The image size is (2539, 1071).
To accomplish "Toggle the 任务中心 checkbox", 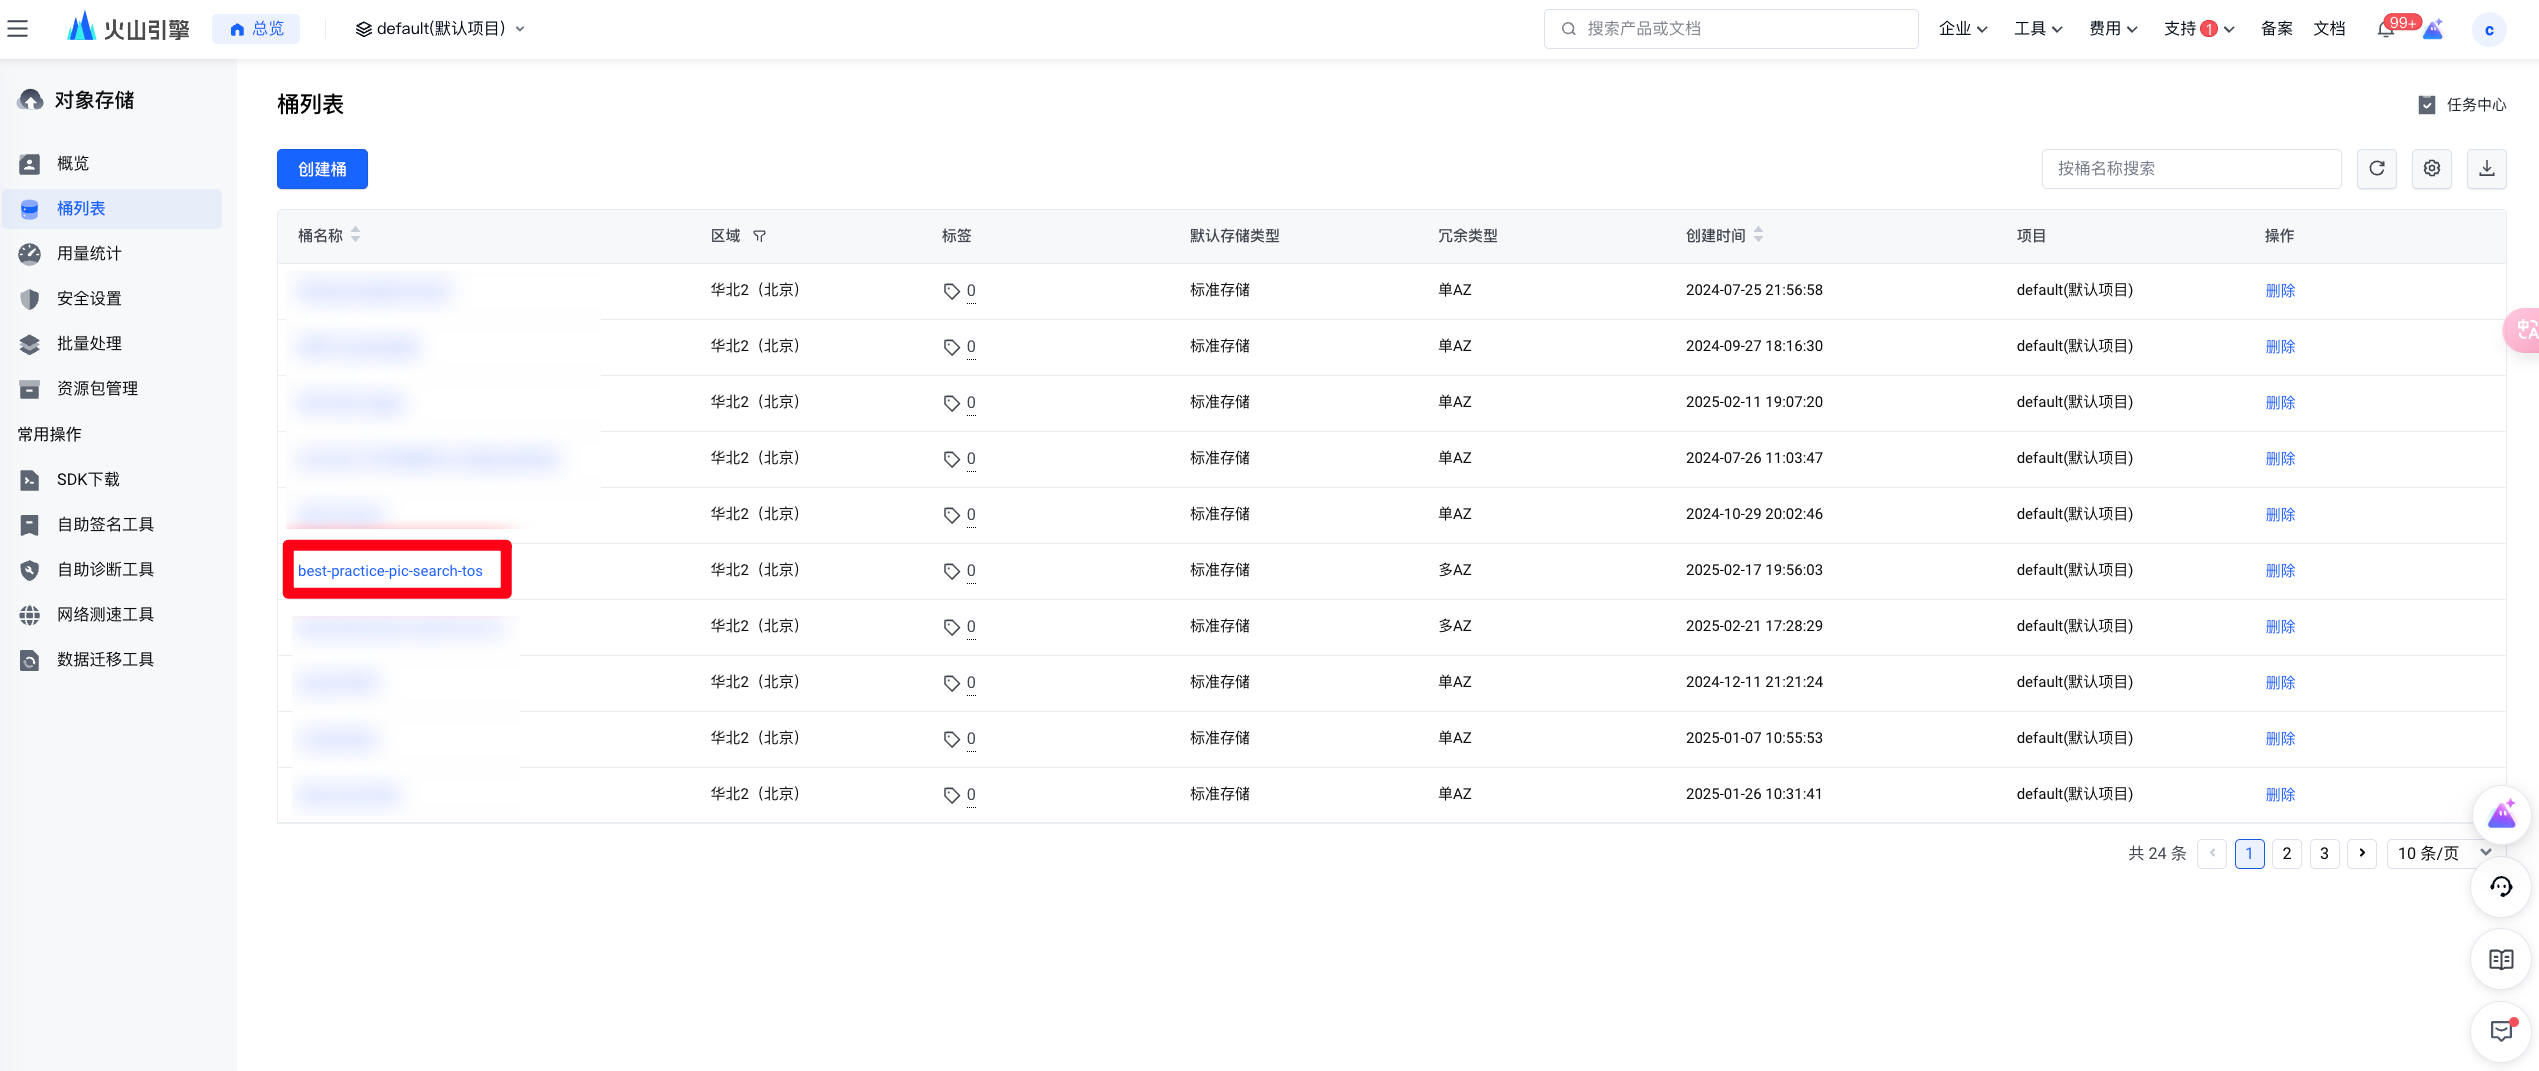I will pos(2427,105).
